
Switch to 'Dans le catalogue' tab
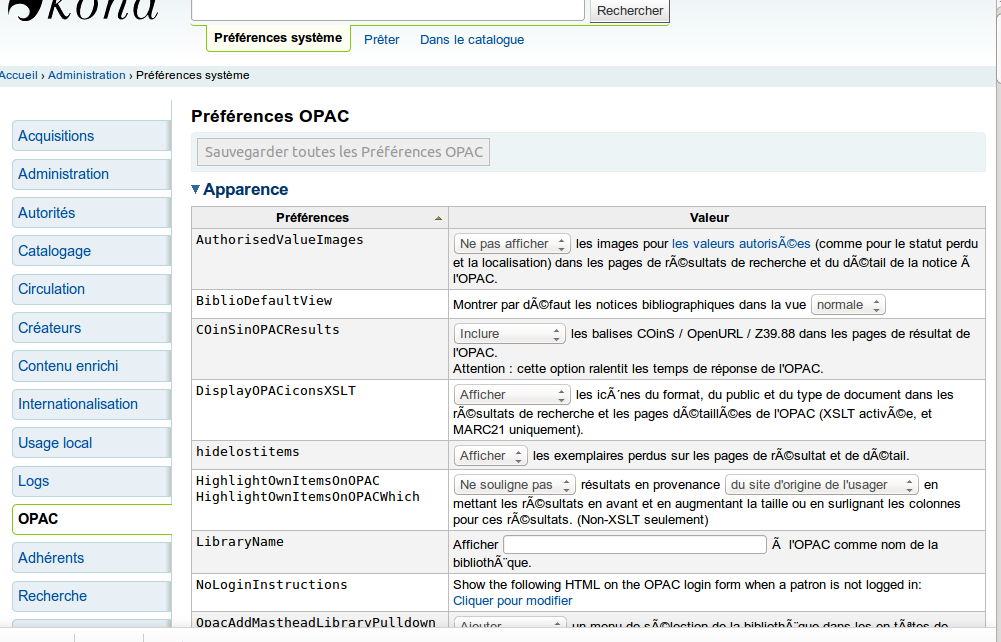point(471,40)
